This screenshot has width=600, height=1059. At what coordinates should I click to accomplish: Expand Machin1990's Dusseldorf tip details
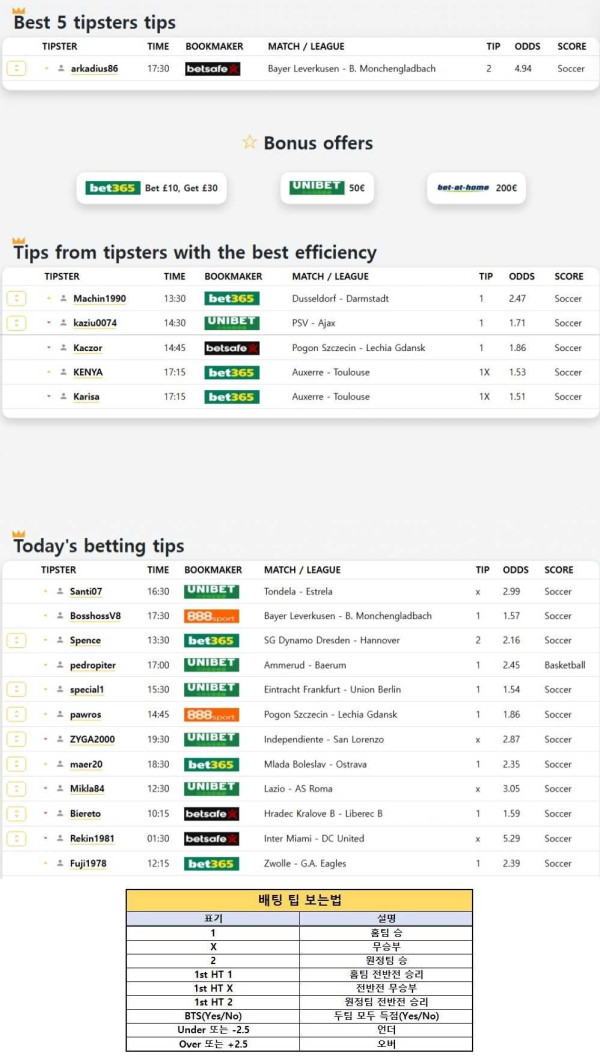pos(16,298)
